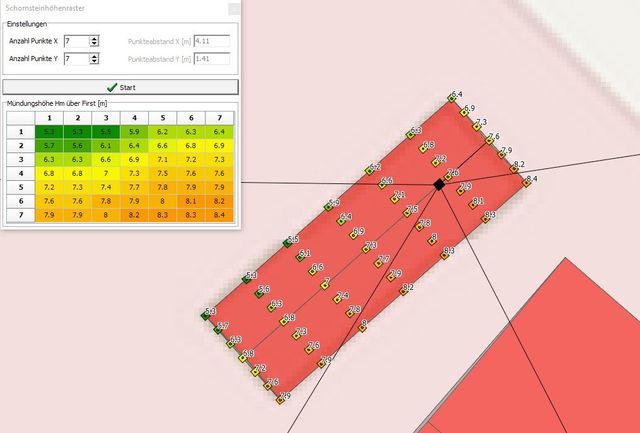
Task: Click map grid marker labeled 5.6
Action: 259,293
